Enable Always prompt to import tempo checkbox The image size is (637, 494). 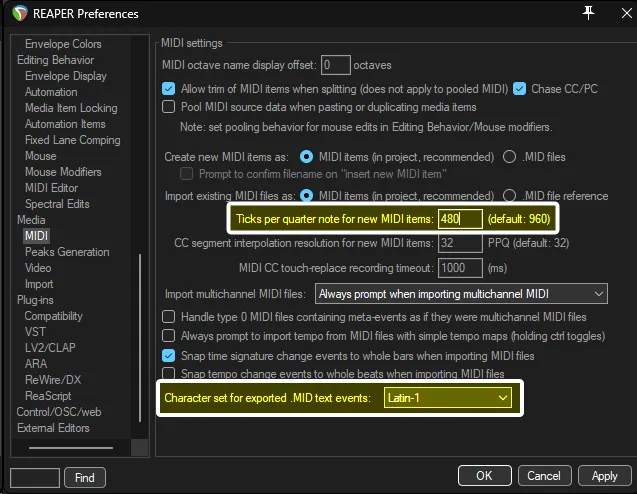[x=169, y=336]
